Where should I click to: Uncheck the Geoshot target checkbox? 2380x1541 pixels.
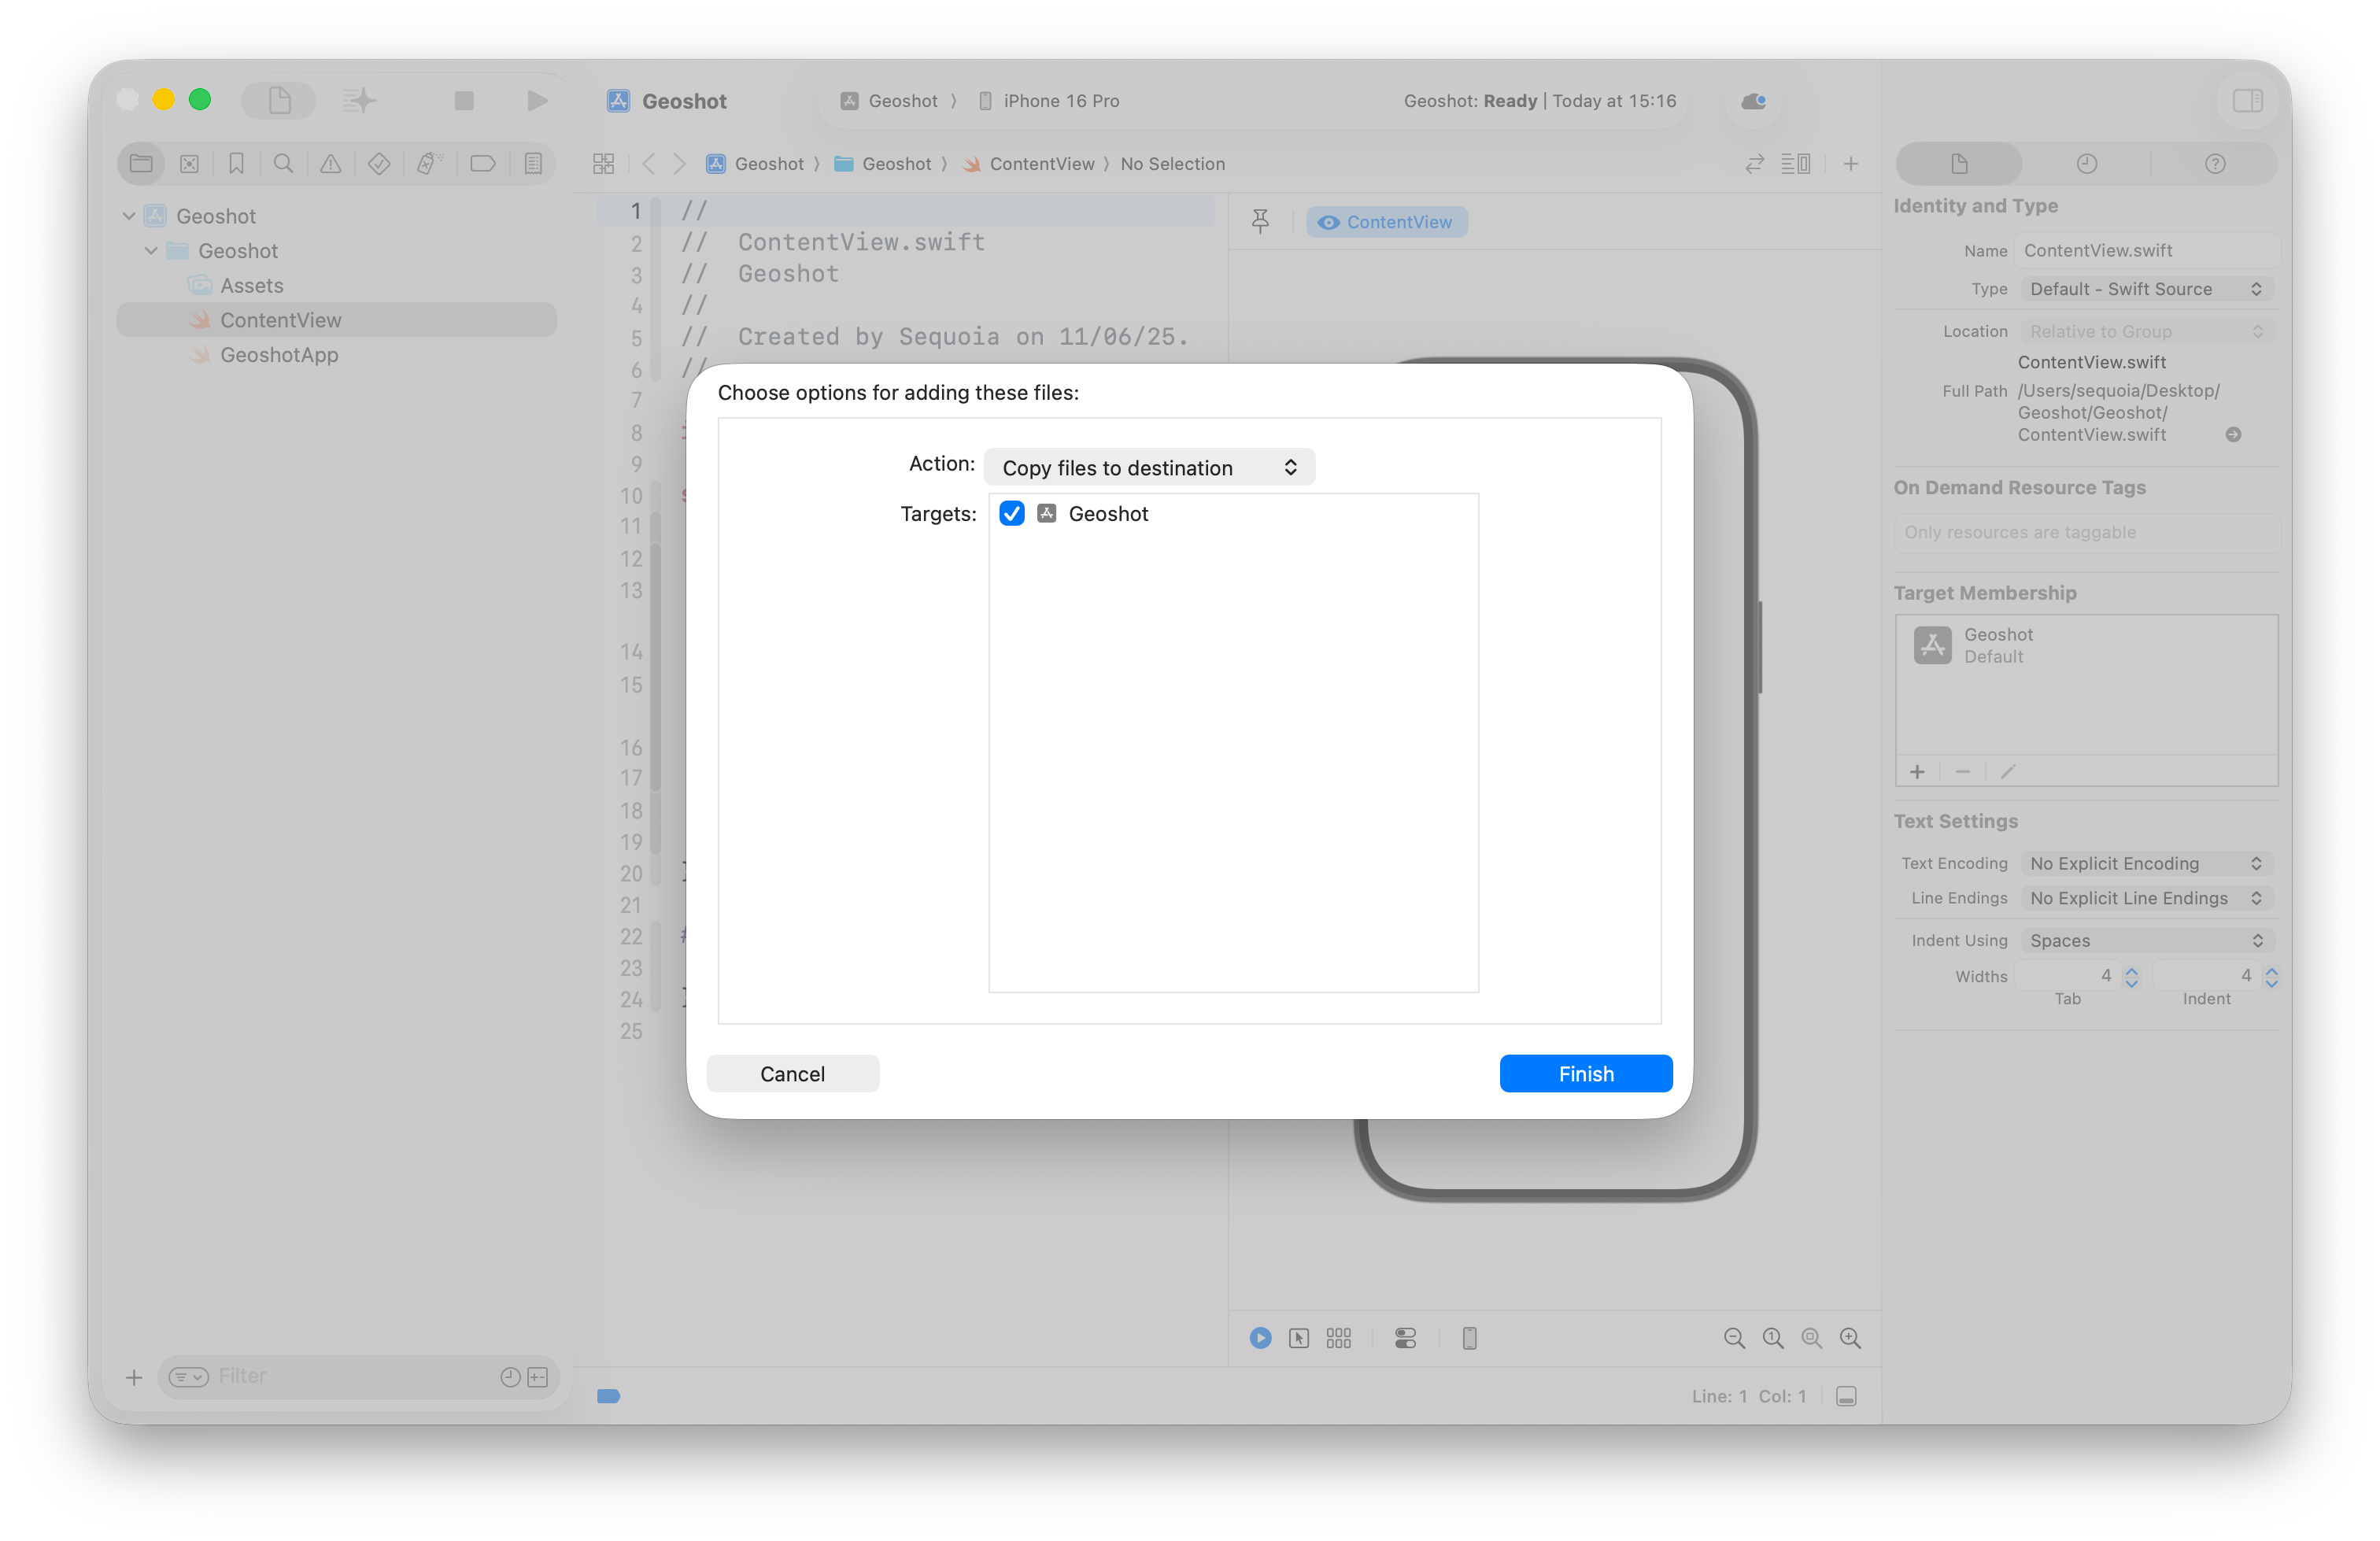click(1011, 513)
